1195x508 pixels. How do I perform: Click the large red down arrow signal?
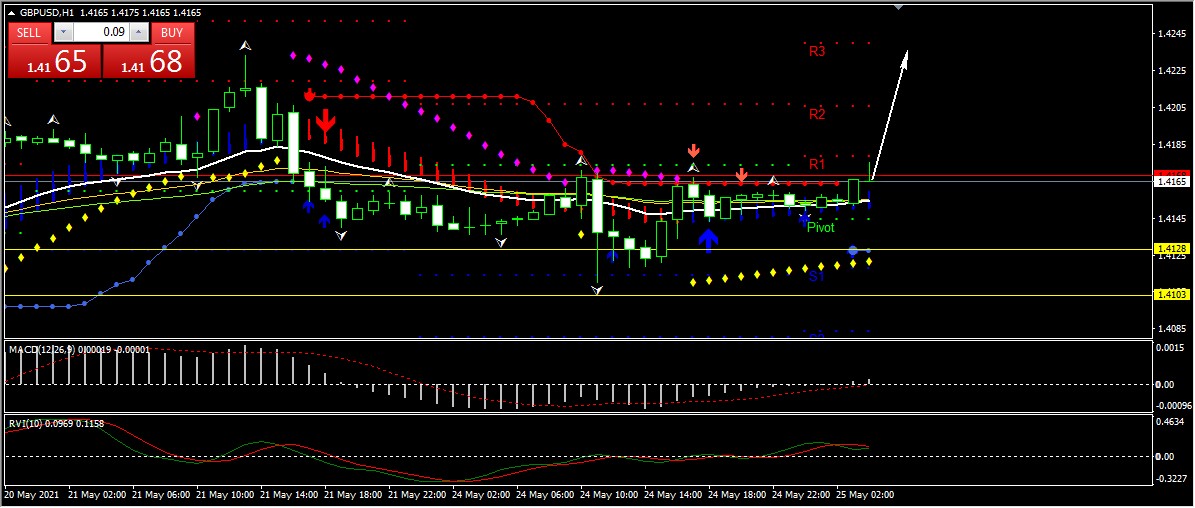pos(325,125)
